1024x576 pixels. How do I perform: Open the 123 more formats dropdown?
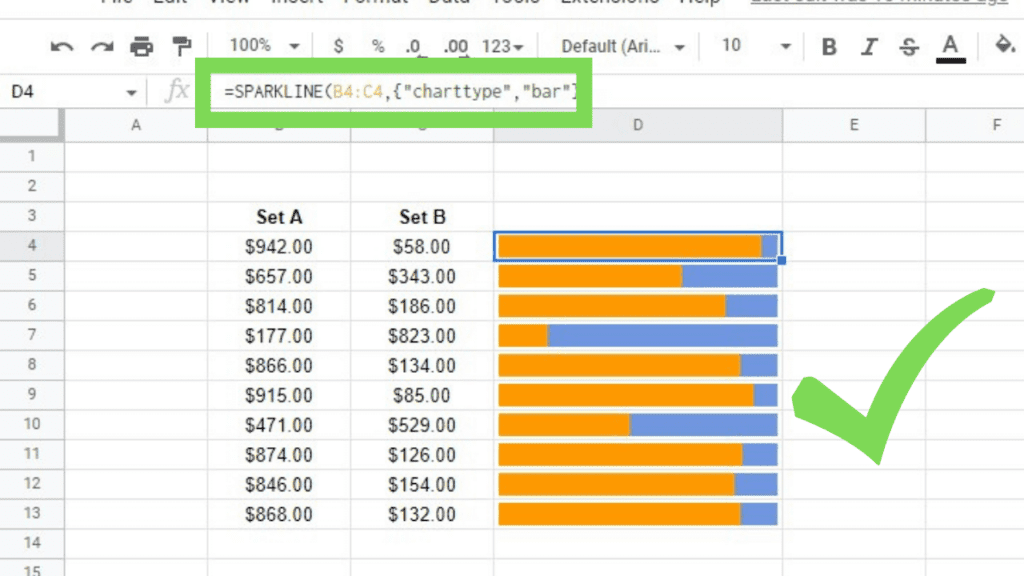[503, 46]
